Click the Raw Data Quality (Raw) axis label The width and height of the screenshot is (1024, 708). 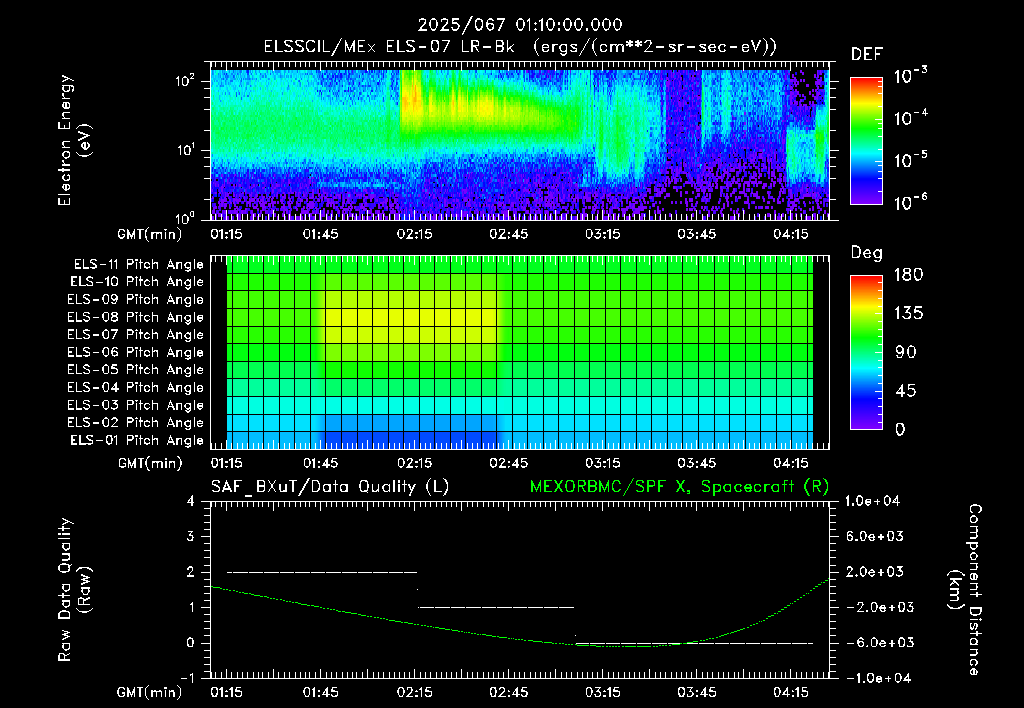click(74, 589)
